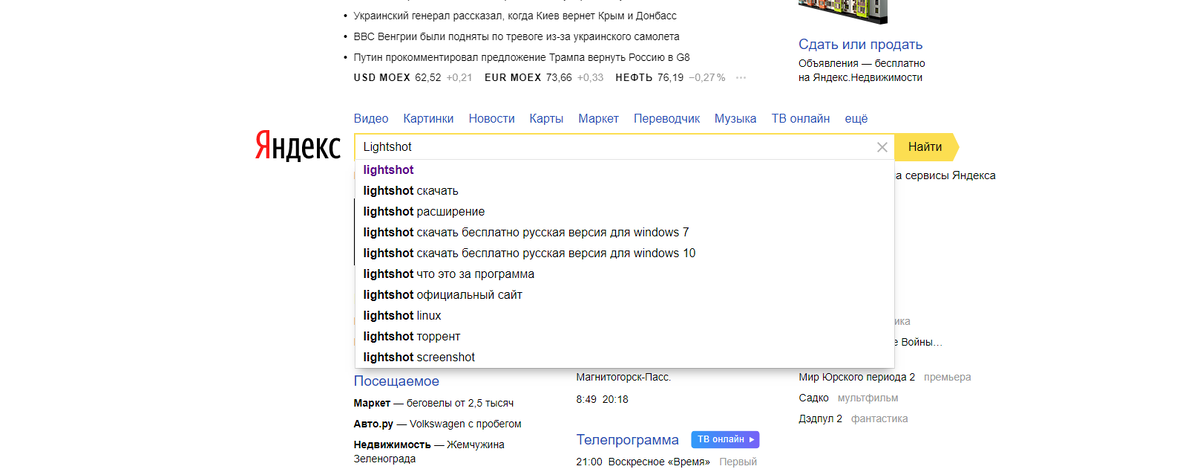Viewport: 1200px width, 472px height.
Task: Open news about ВВС Венгрии
Action: [x=515, y=37]
